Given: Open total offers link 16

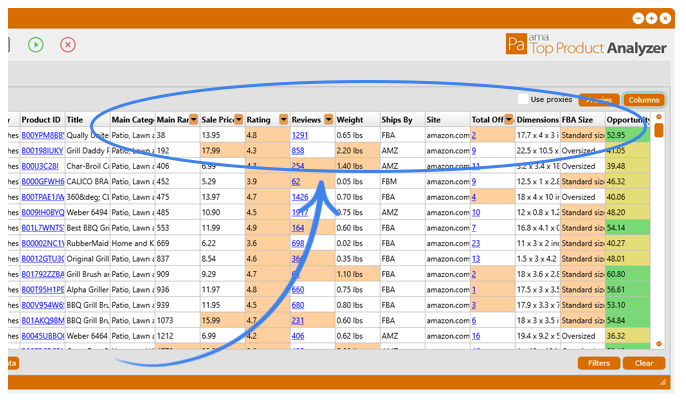Looking at the screenshot, I should coord(476,336).
